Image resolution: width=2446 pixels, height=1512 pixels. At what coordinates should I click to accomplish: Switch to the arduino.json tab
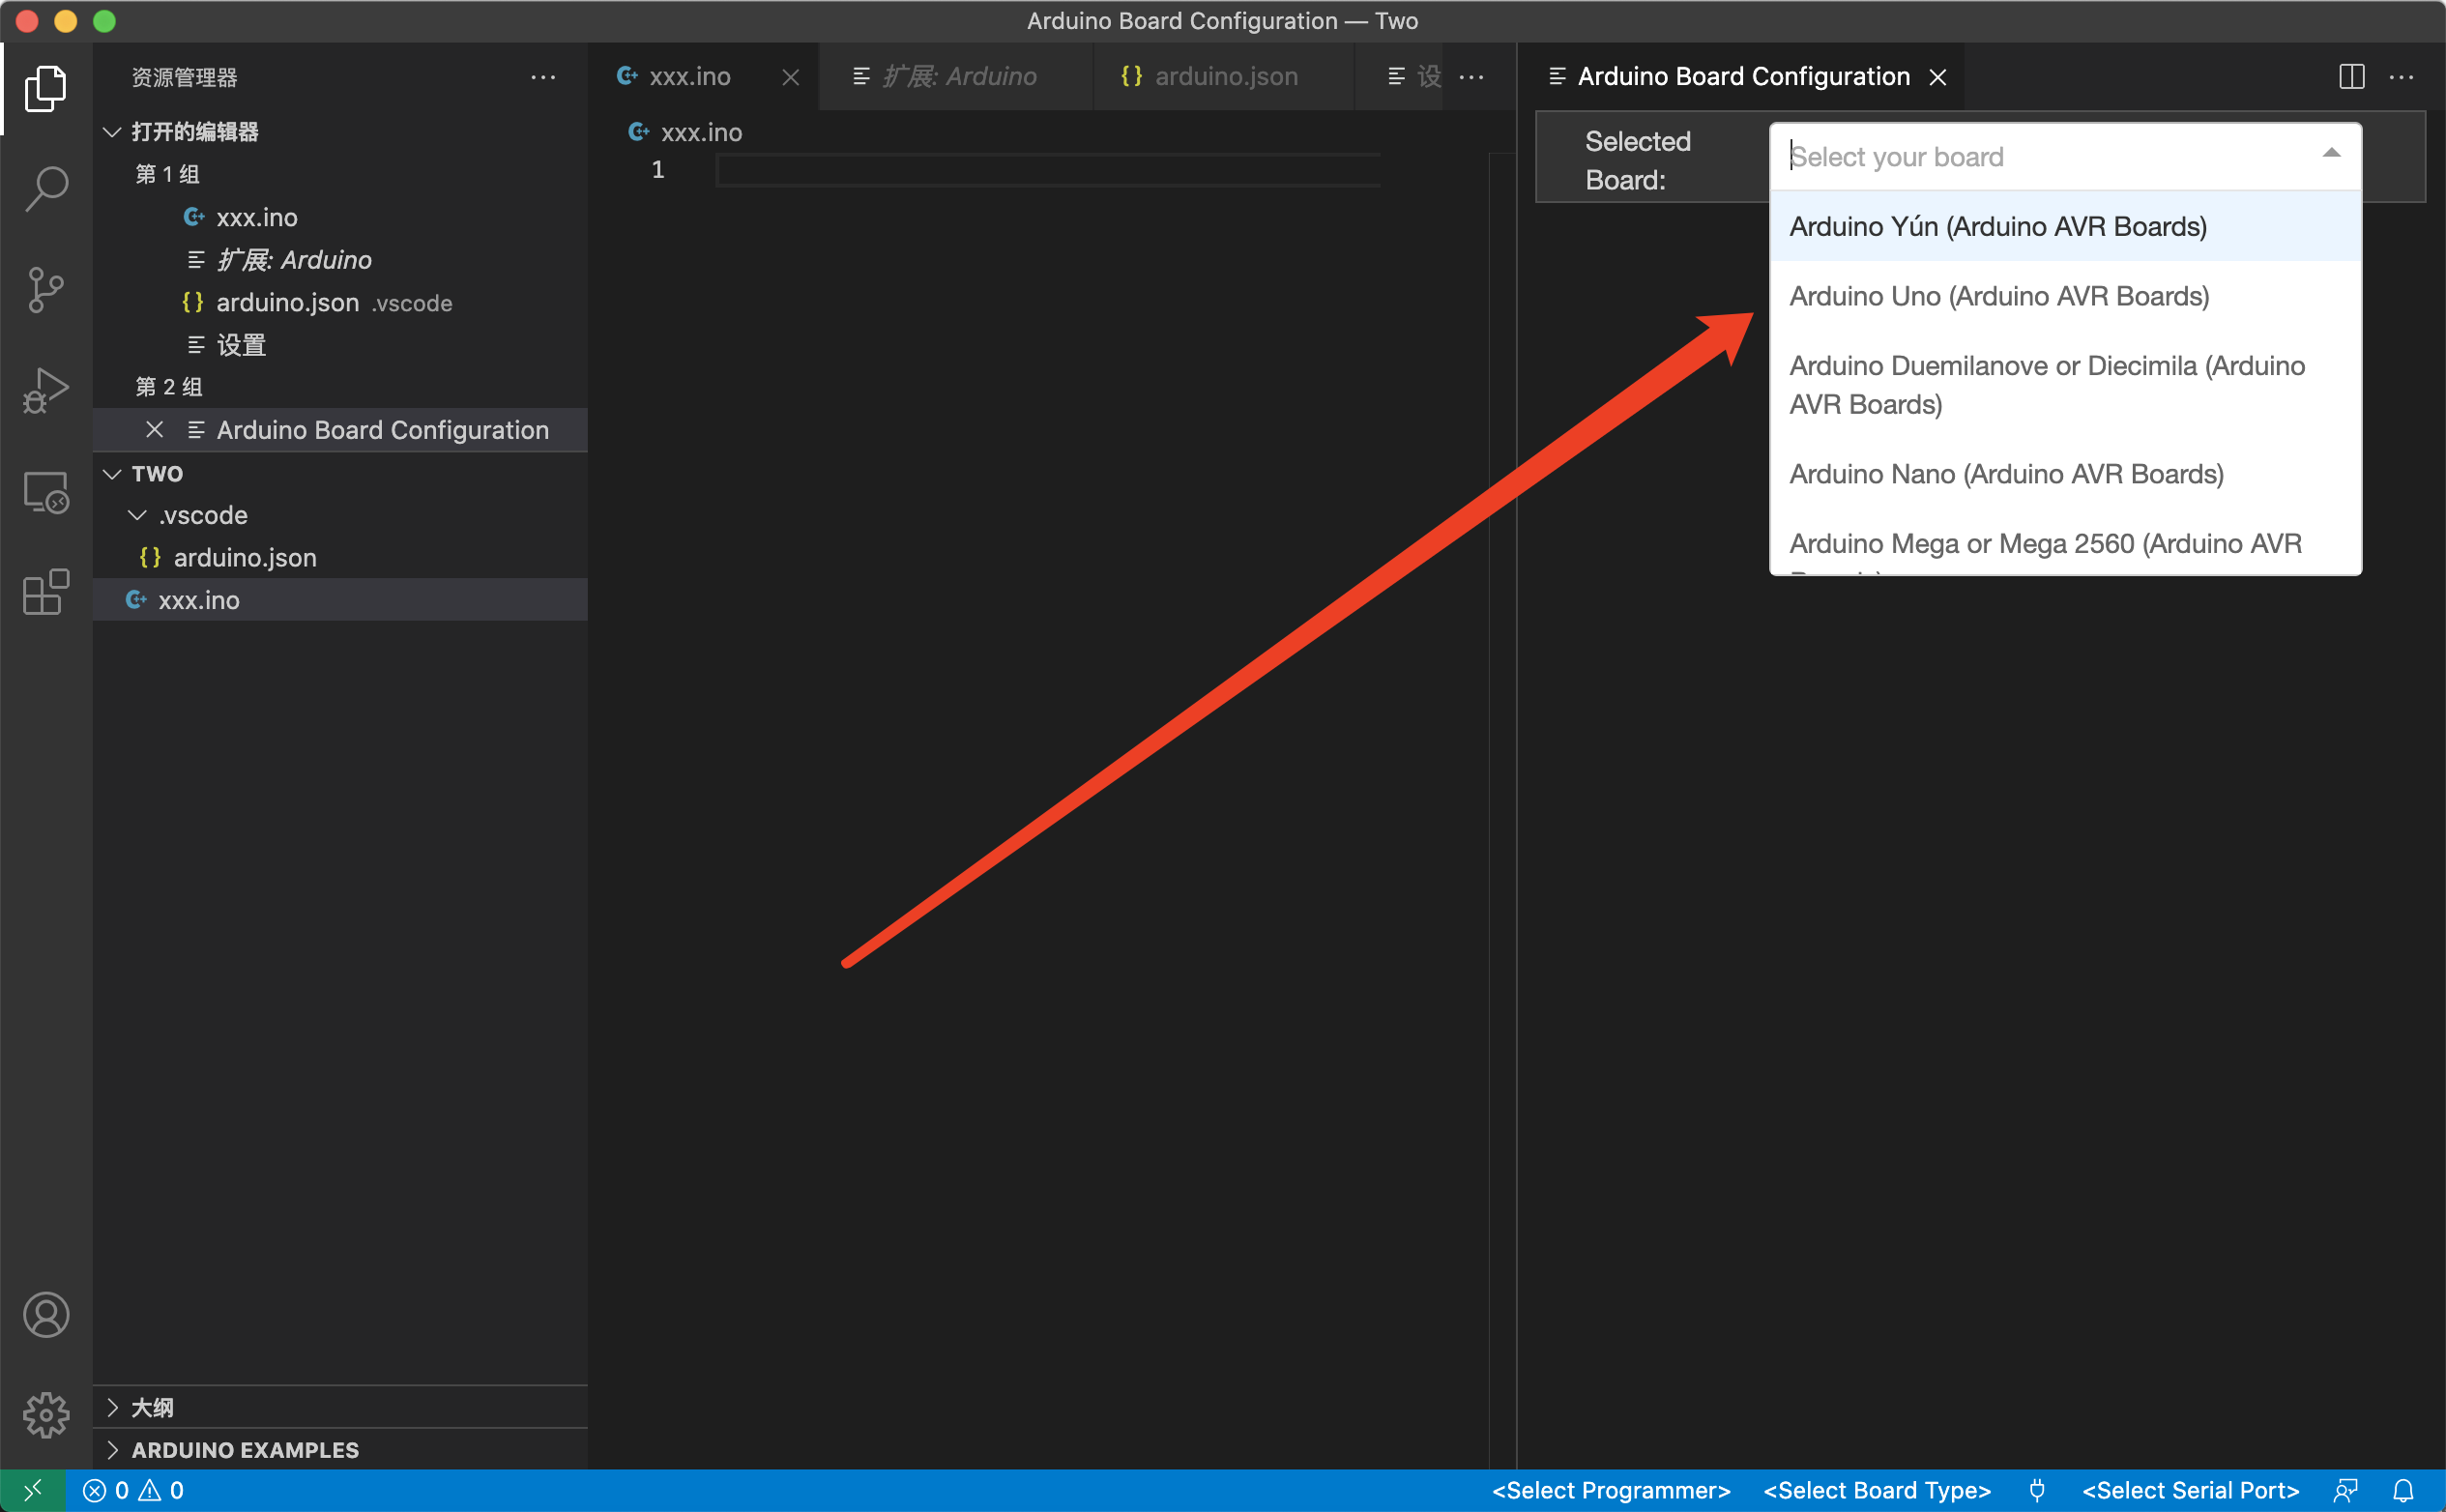(1225, 77)
